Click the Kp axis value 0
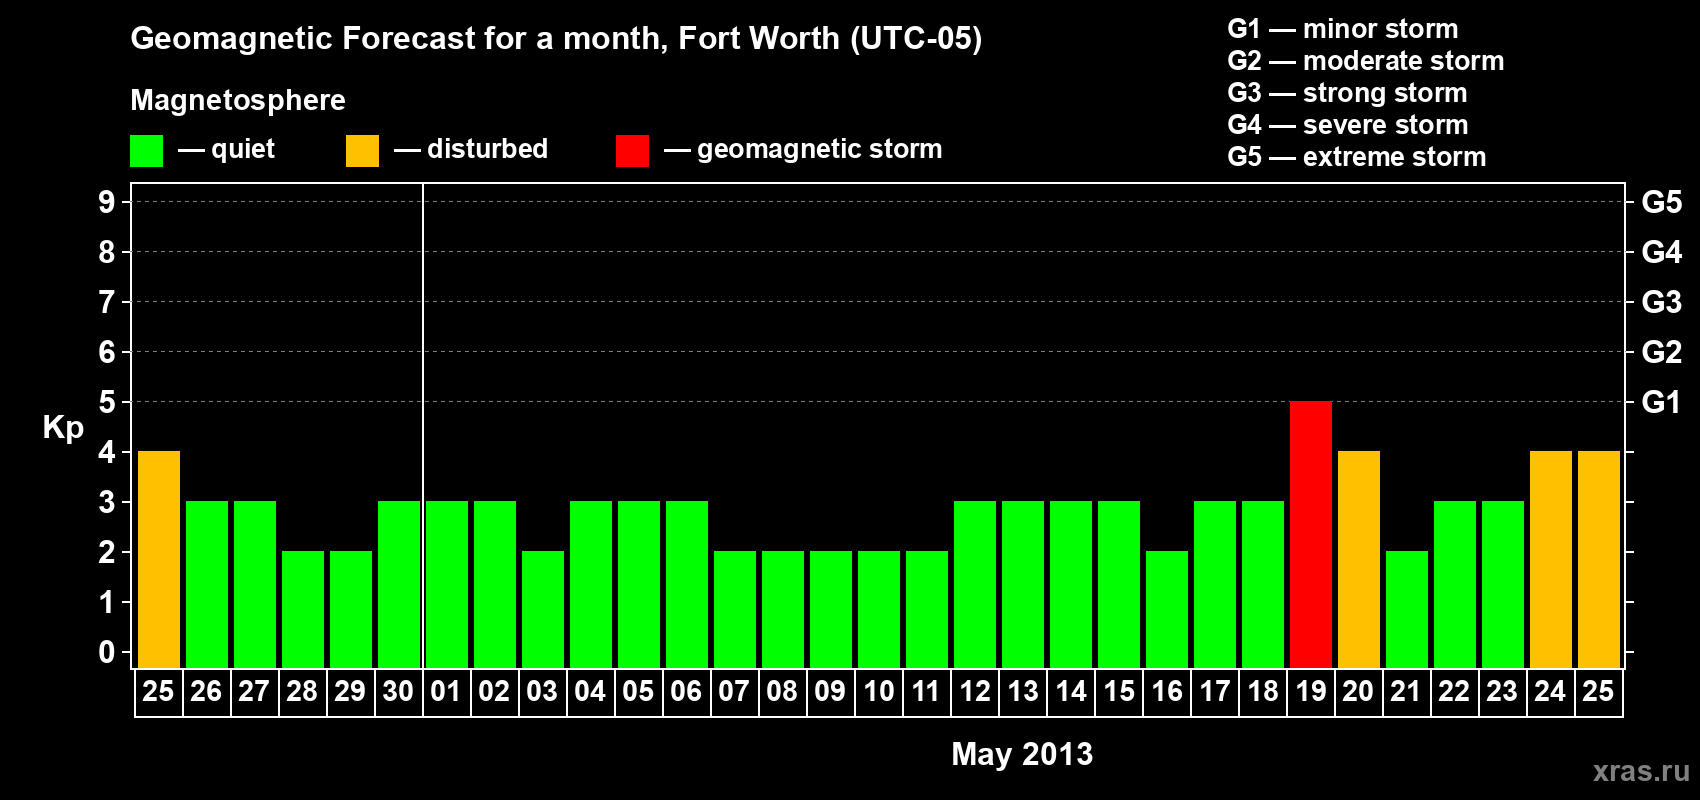 pyautogui.click(x=107, y=652)
